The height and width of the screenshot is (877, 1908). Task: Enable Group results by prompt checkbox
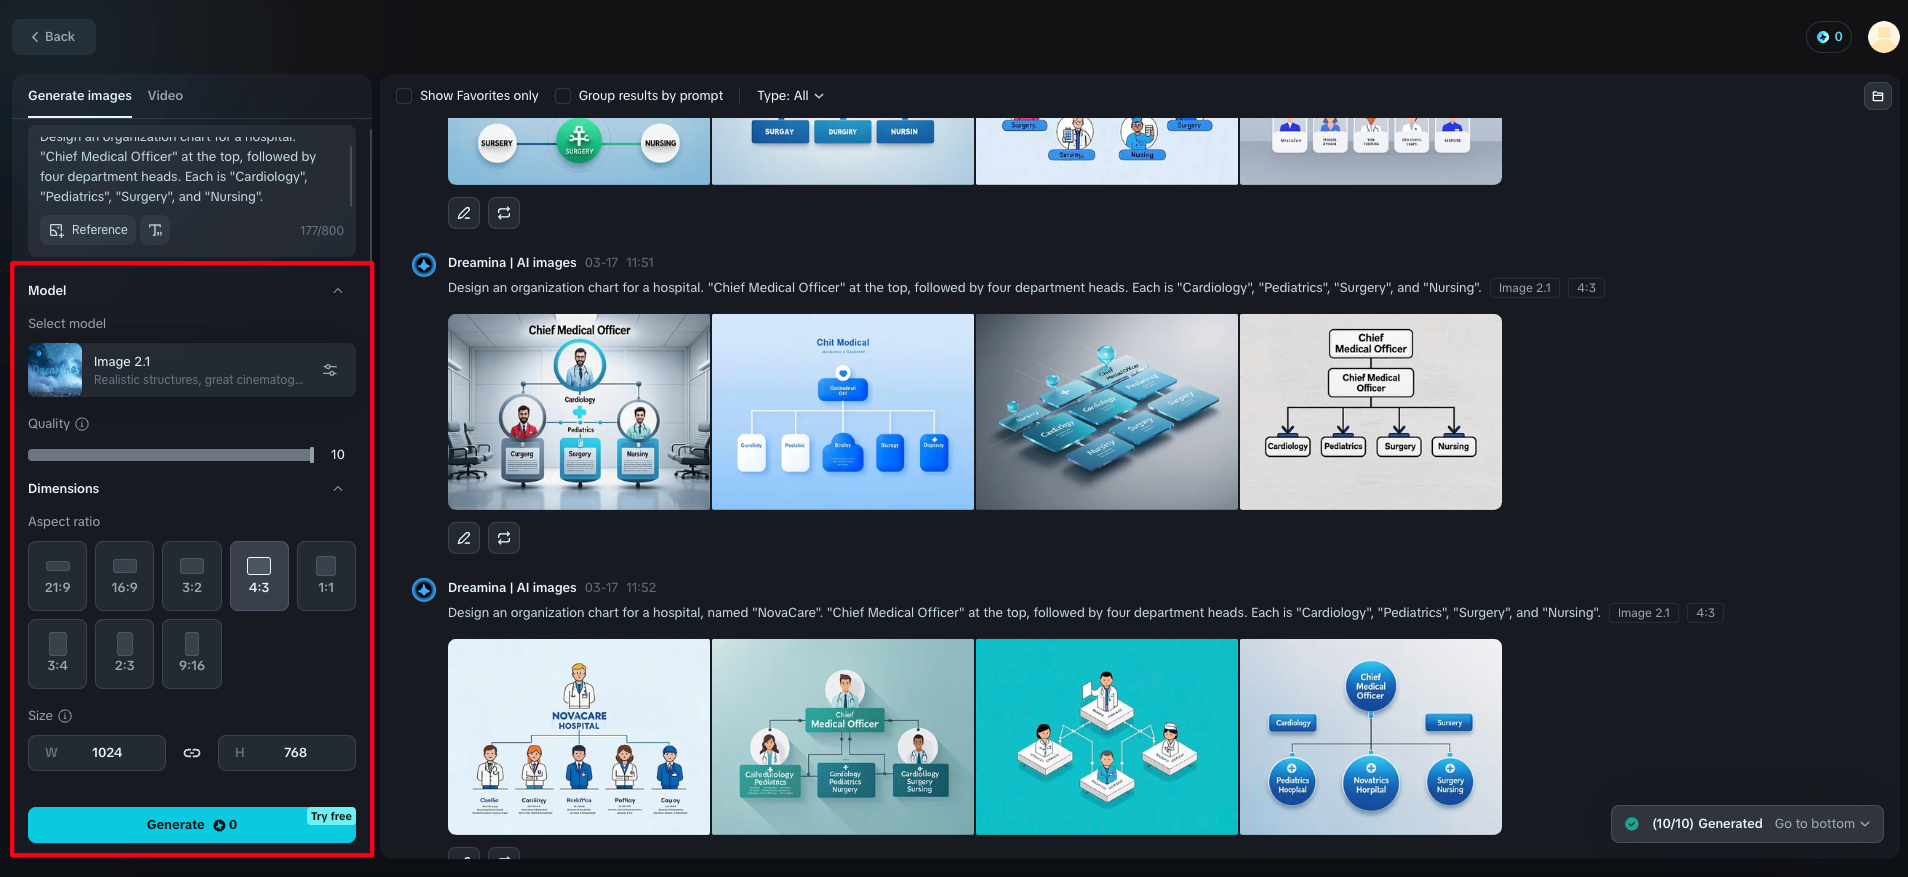tap(563, 96)
